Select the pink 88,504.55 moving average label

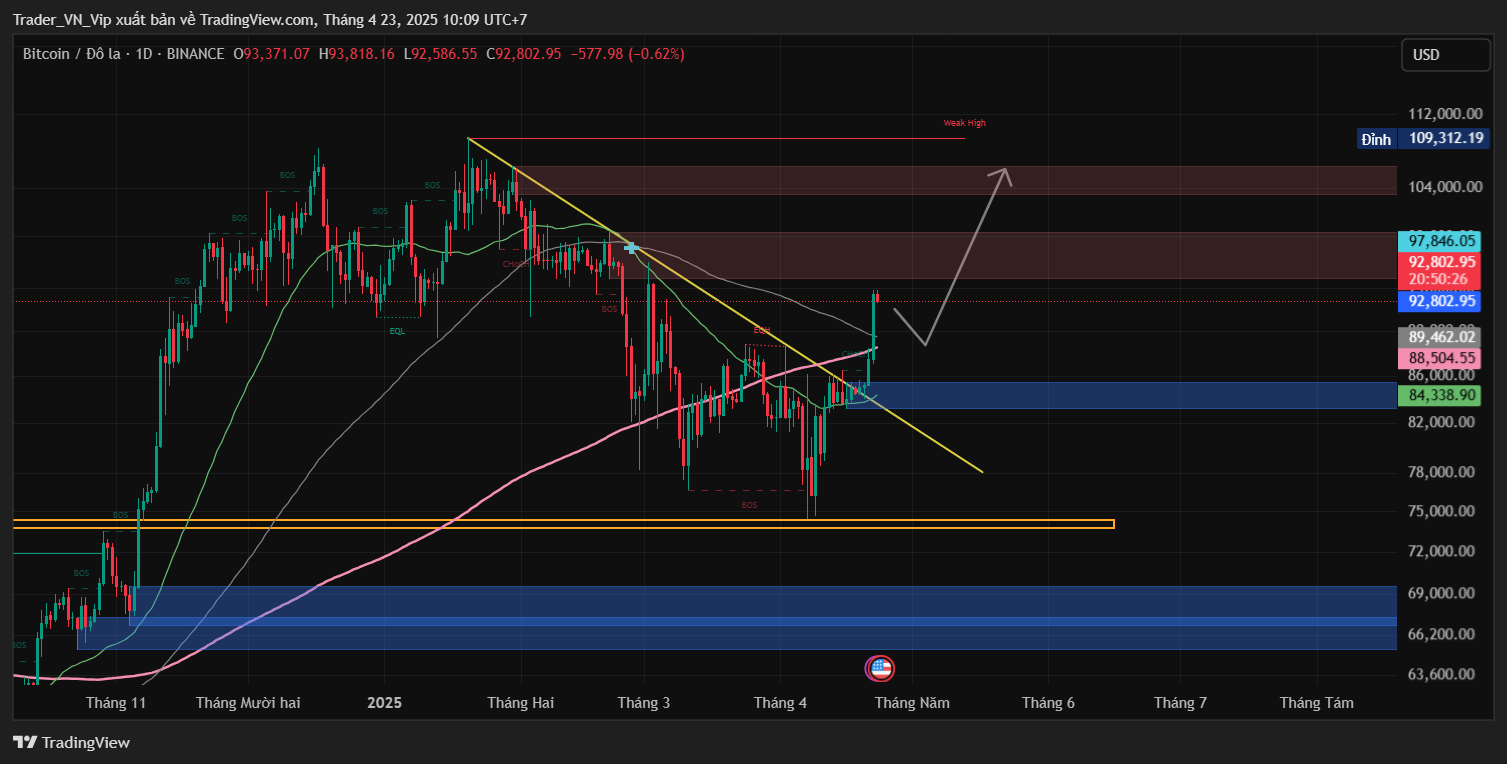point(1442,358)
